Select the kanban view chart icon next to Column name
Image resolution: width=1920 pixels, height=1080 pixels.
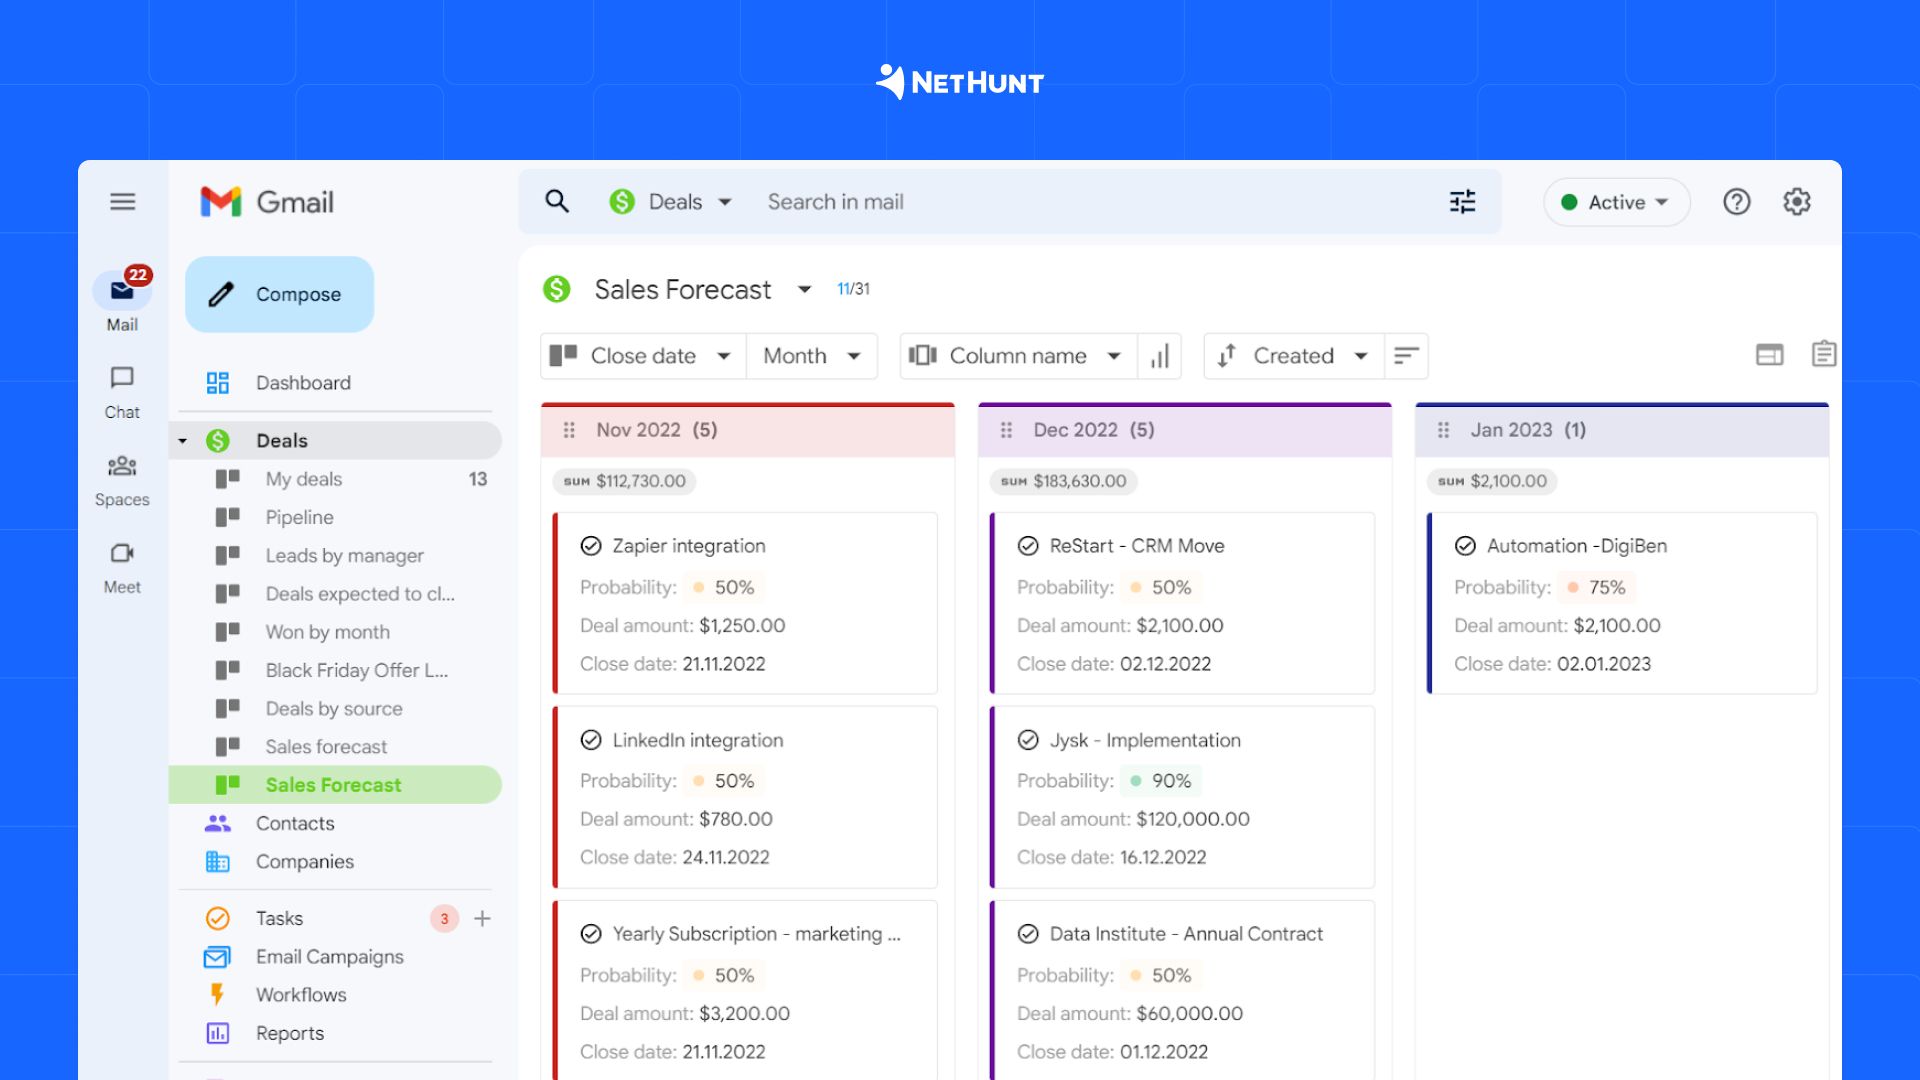coord(1159,355)
